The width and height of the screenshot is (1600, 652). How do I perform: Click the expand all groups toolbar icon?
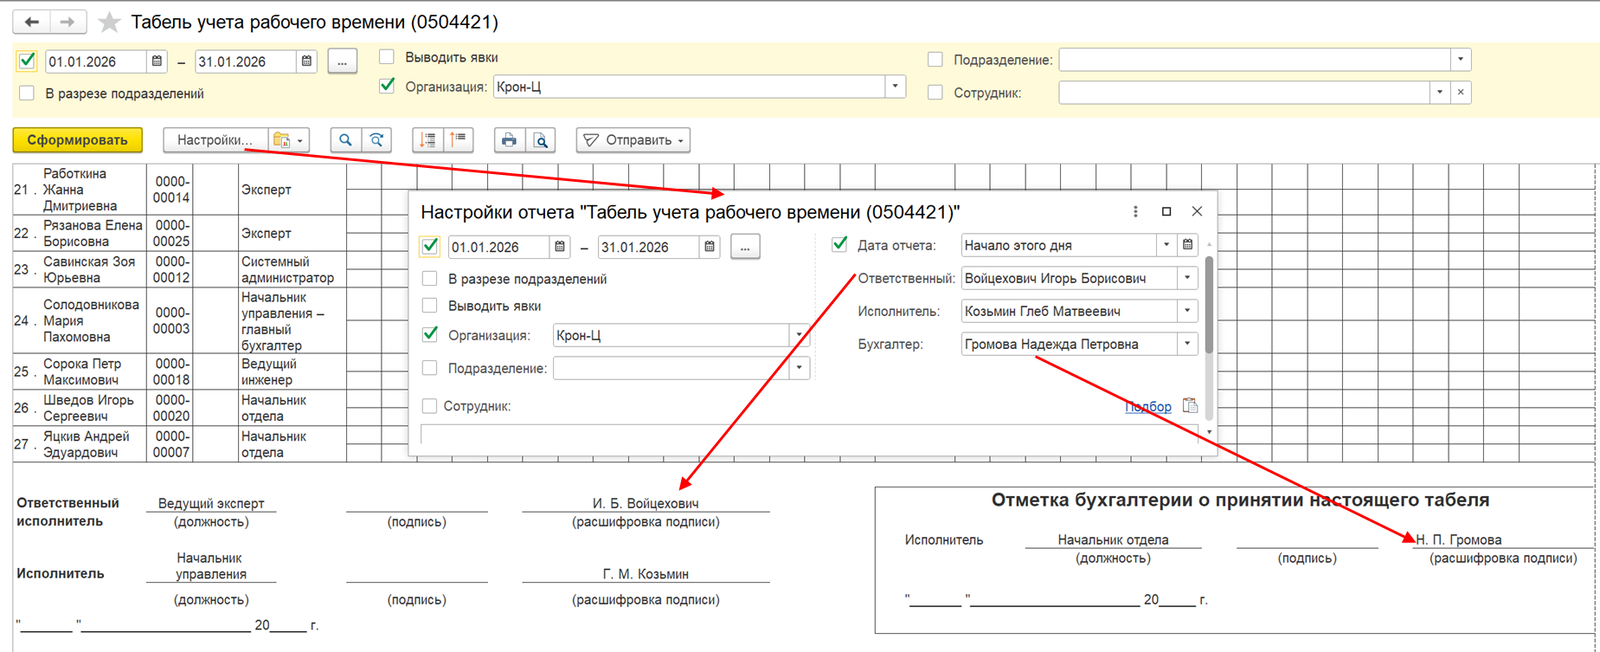click(x=428, y=140)
